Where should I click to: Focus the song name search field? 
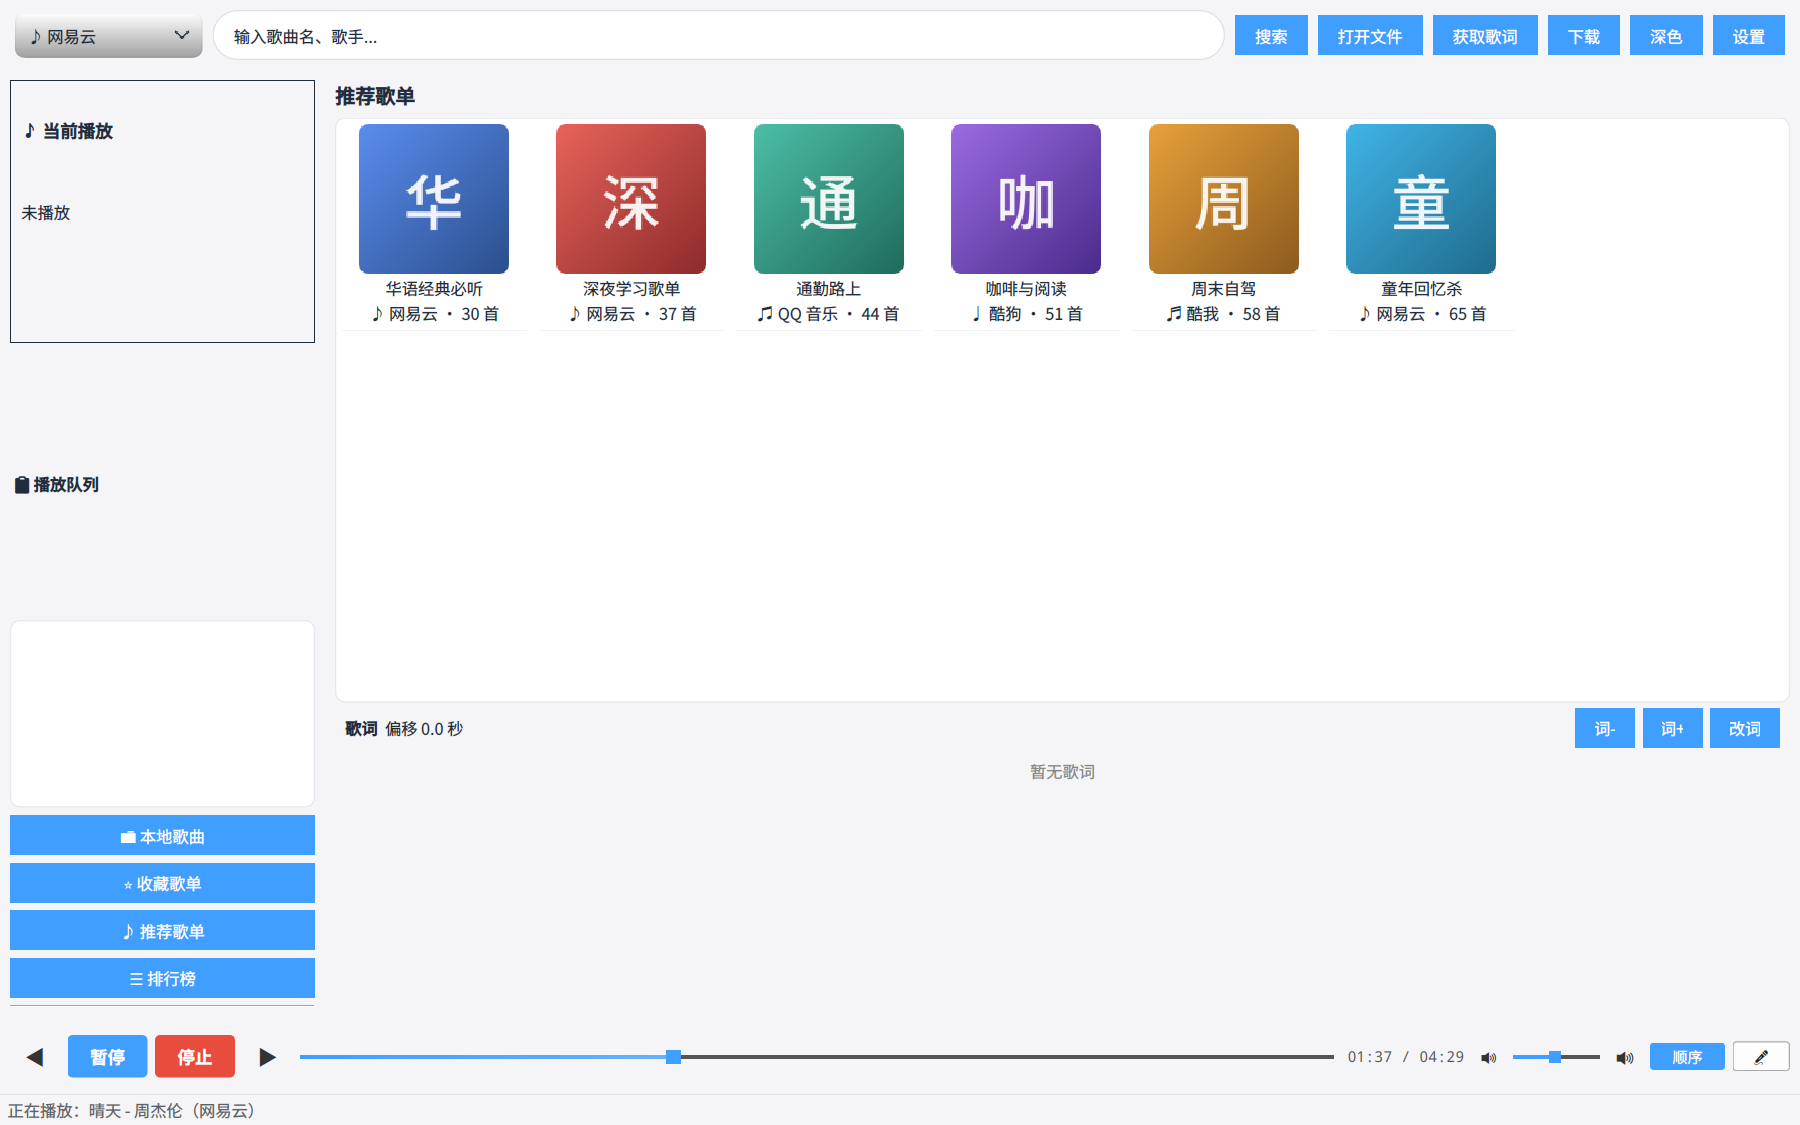pyautogui.click(x=718, y=36)
